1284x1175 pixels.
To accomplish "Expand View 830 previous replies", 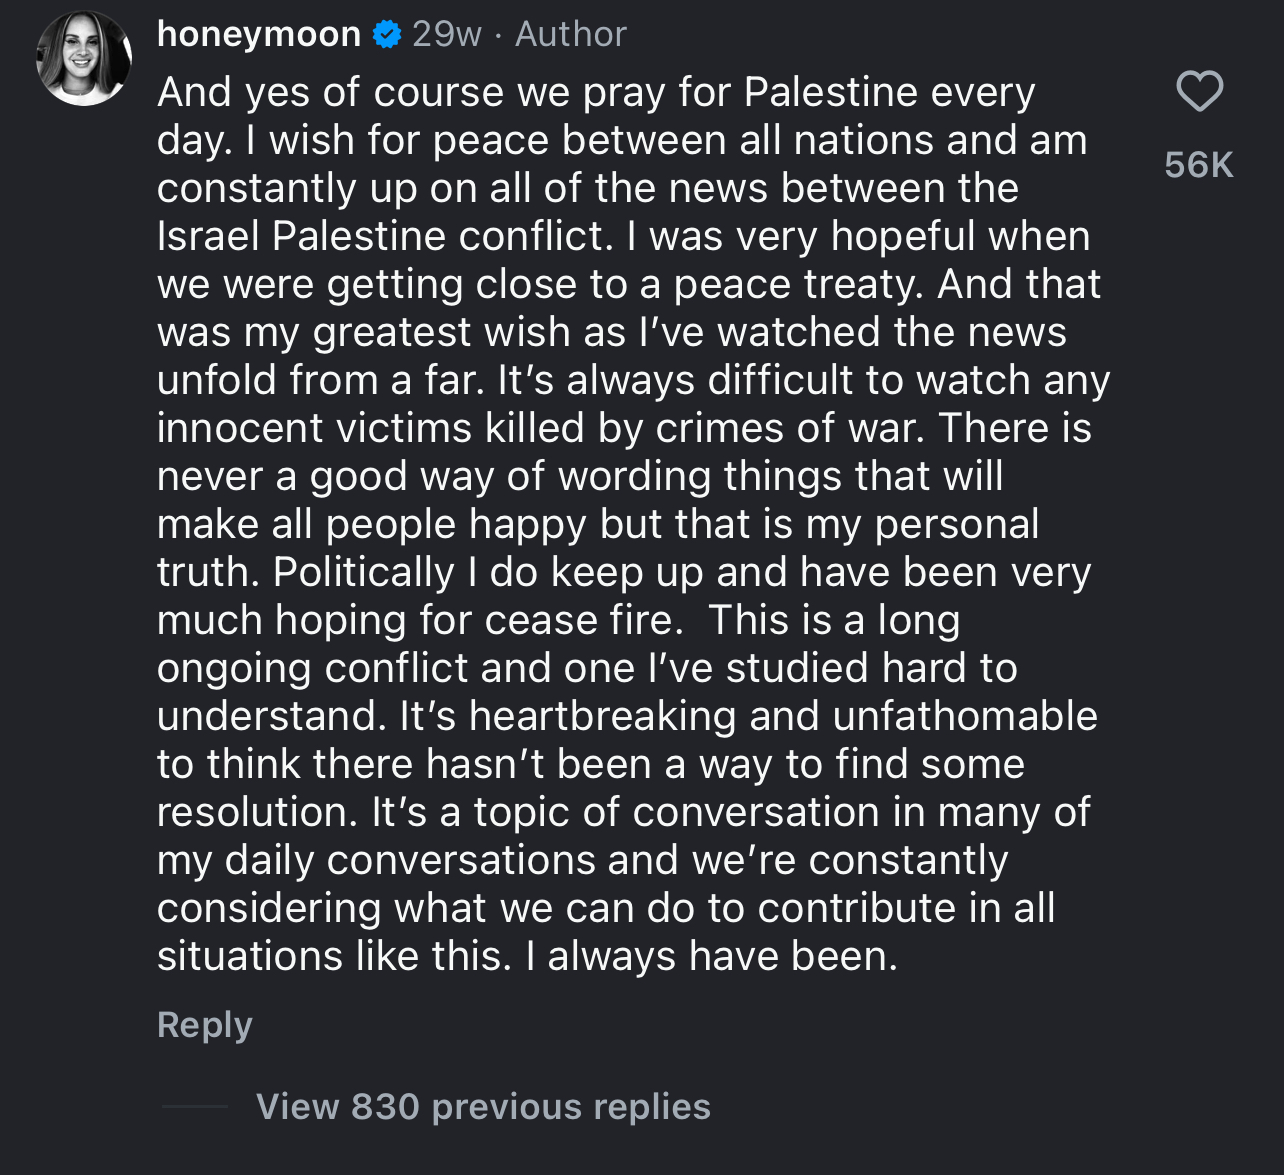I will (x=483, y=1107).
